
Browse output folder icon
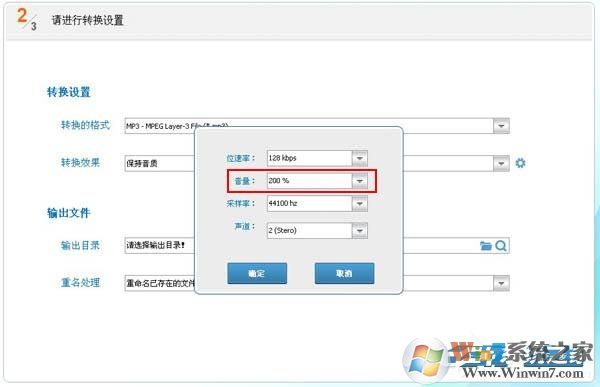tap(486, 245)
